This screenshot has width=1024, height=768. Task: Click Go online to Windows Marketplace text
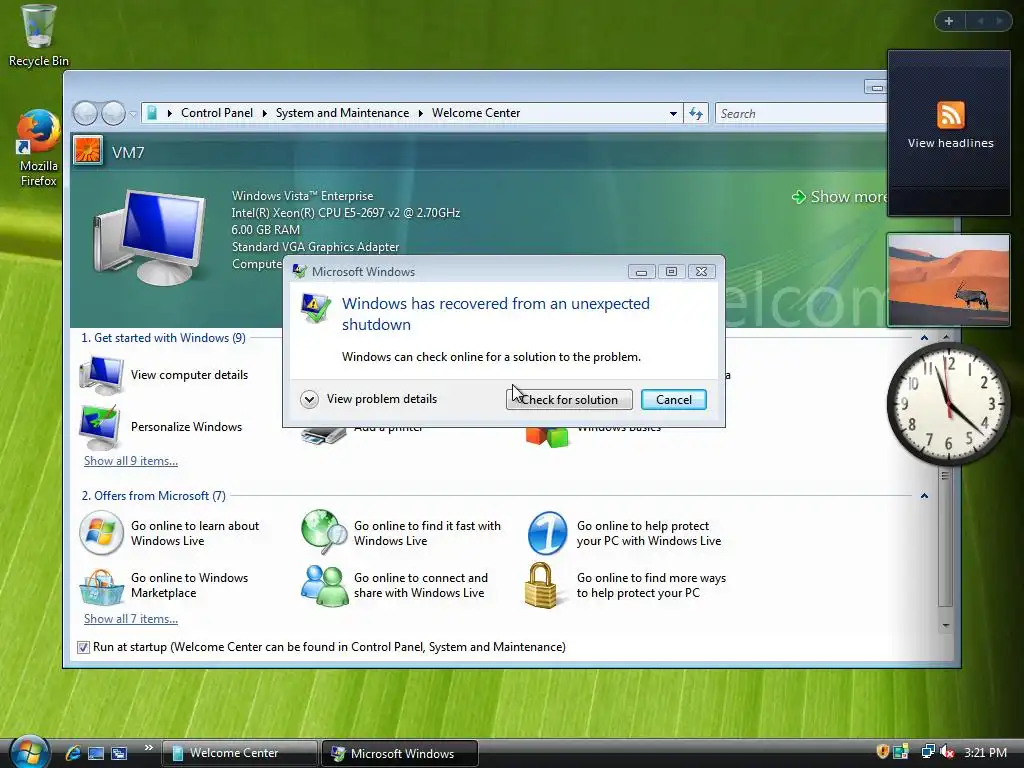coord(189,585)
